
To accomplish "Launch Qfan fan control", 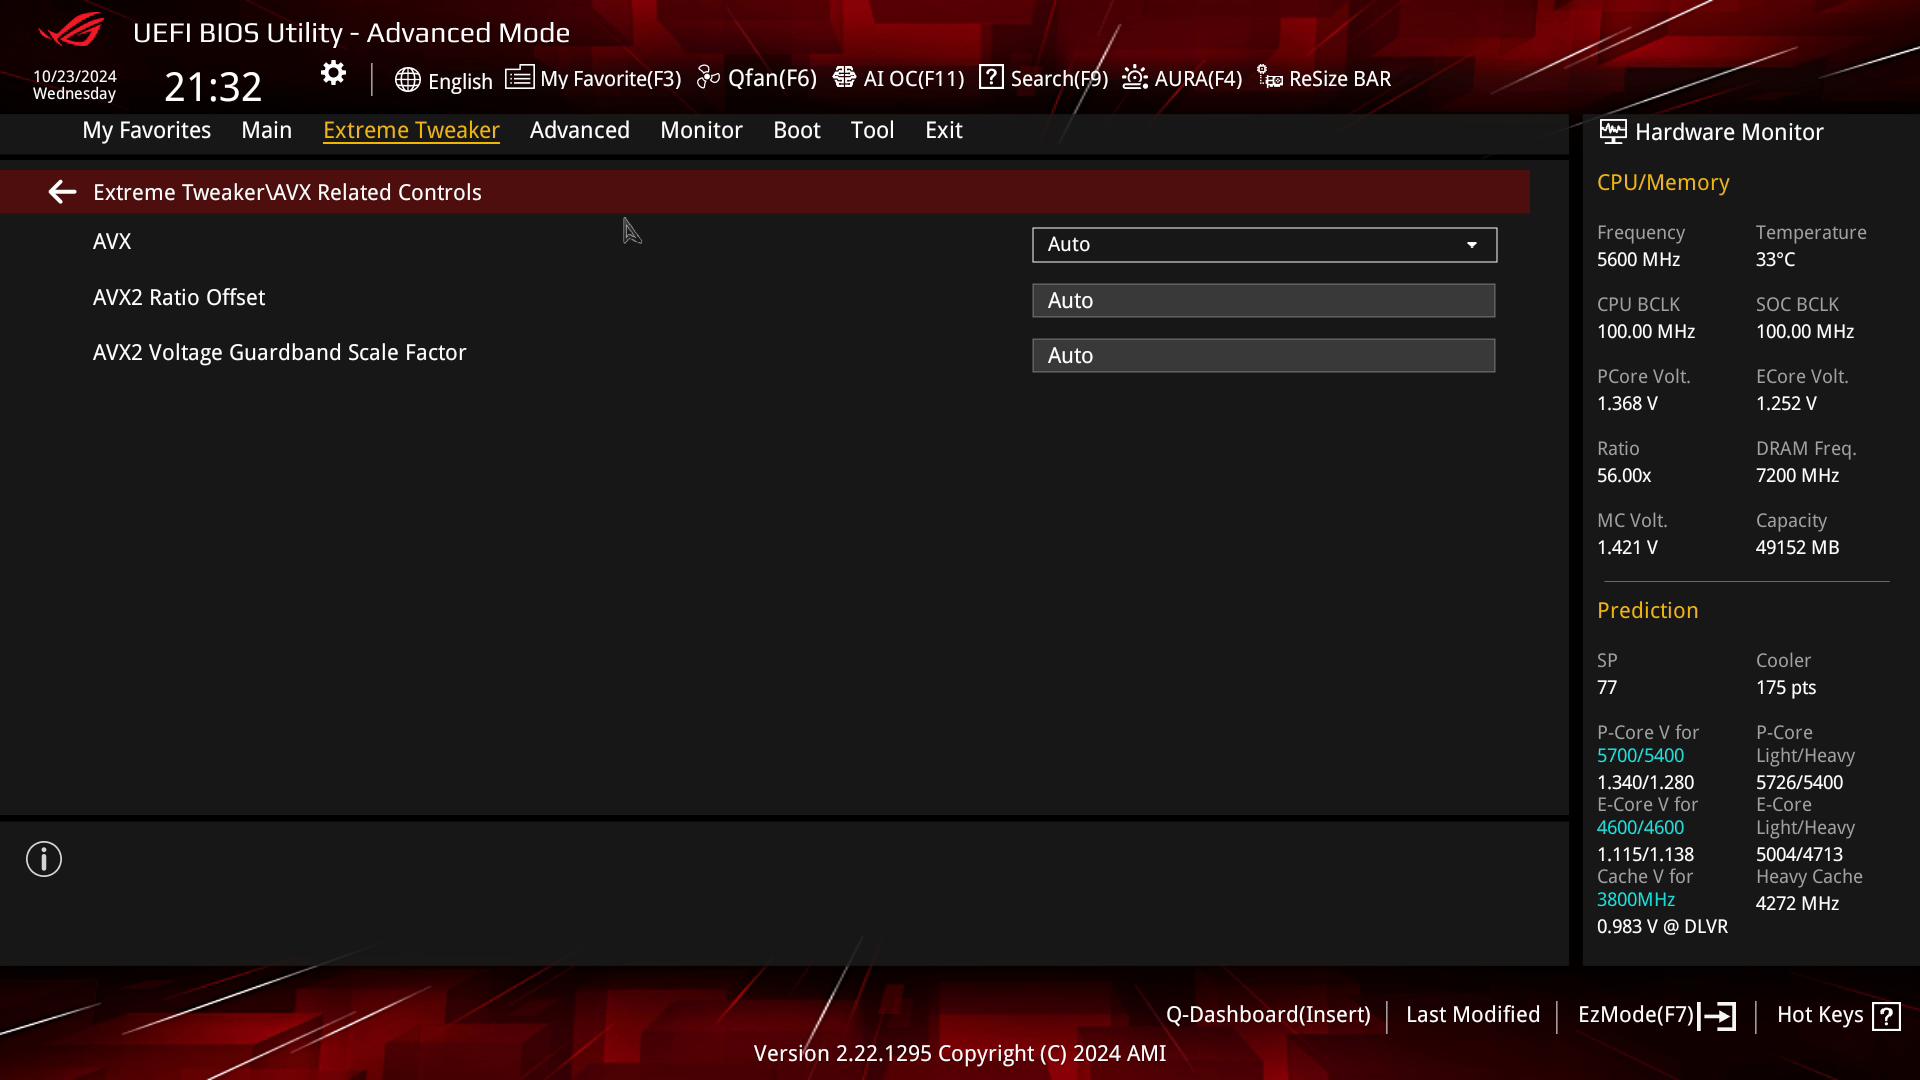I will coord(708,77).
